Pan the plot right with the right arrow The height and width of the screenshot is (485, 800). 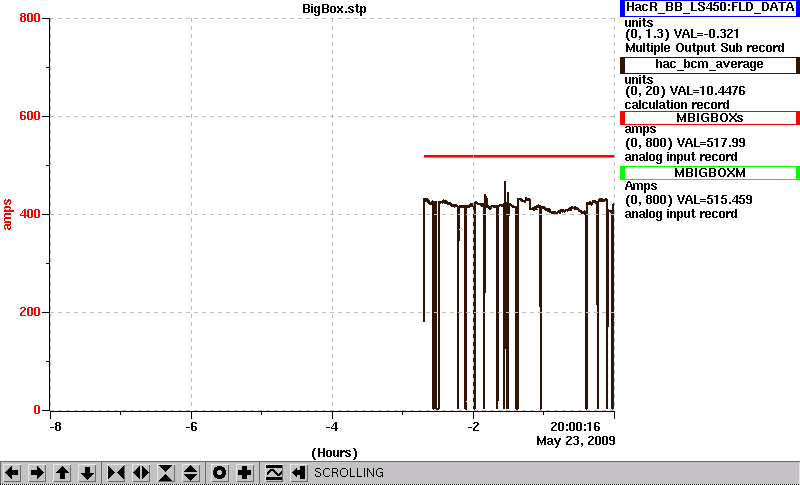pyautogui.click(x=37, y=473)
